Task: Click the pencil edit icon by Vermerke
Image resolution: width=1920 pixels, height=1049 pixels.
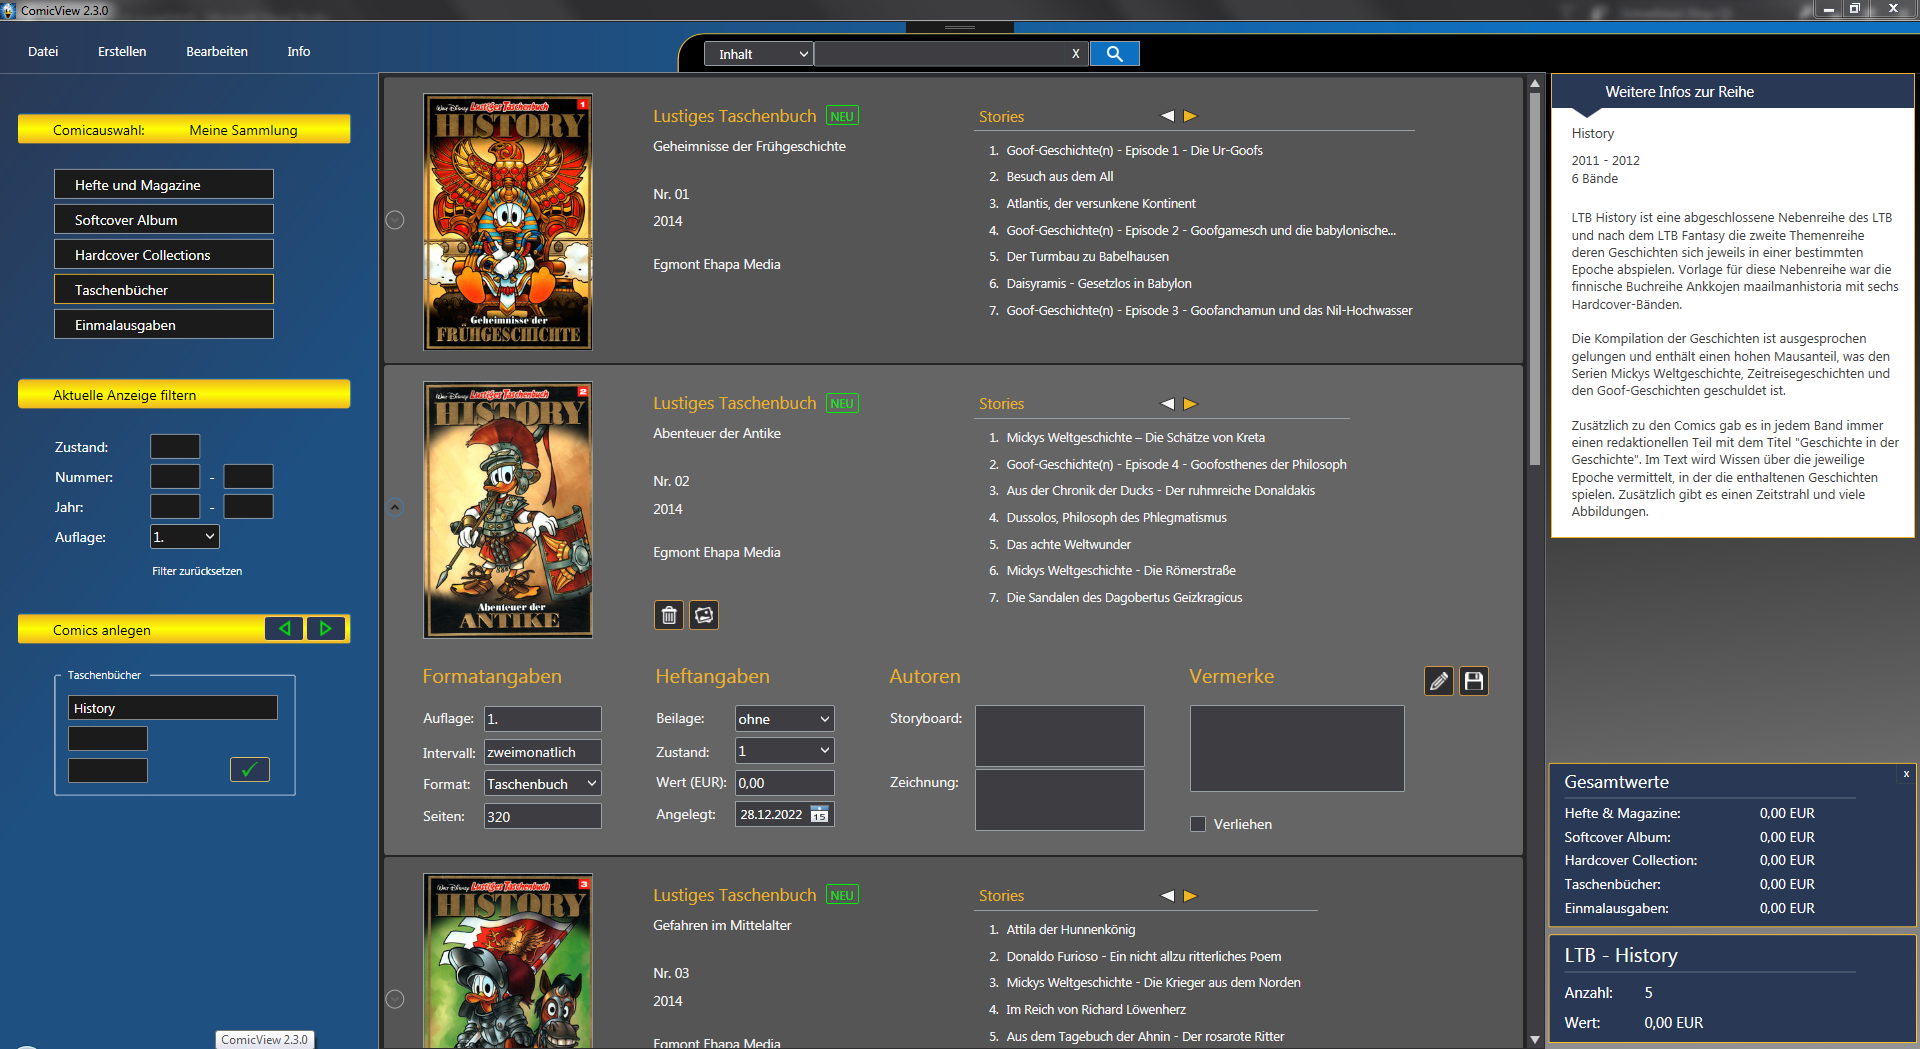Action: [1438, 681]
